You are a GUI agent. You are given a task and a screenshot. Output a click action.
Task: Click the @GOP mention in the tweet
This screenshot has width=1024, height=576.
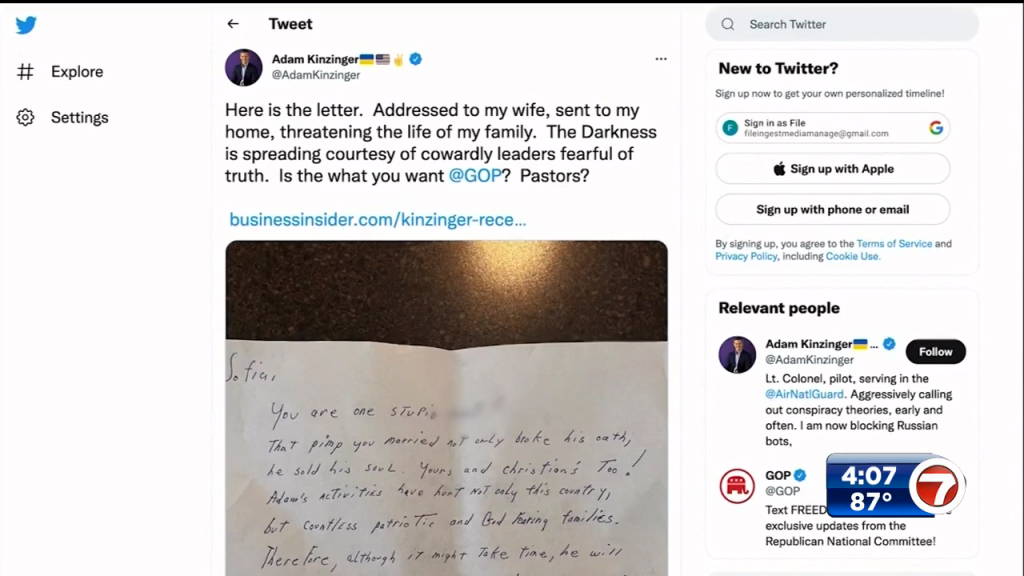pyautogui.click(x=475, y=176)
